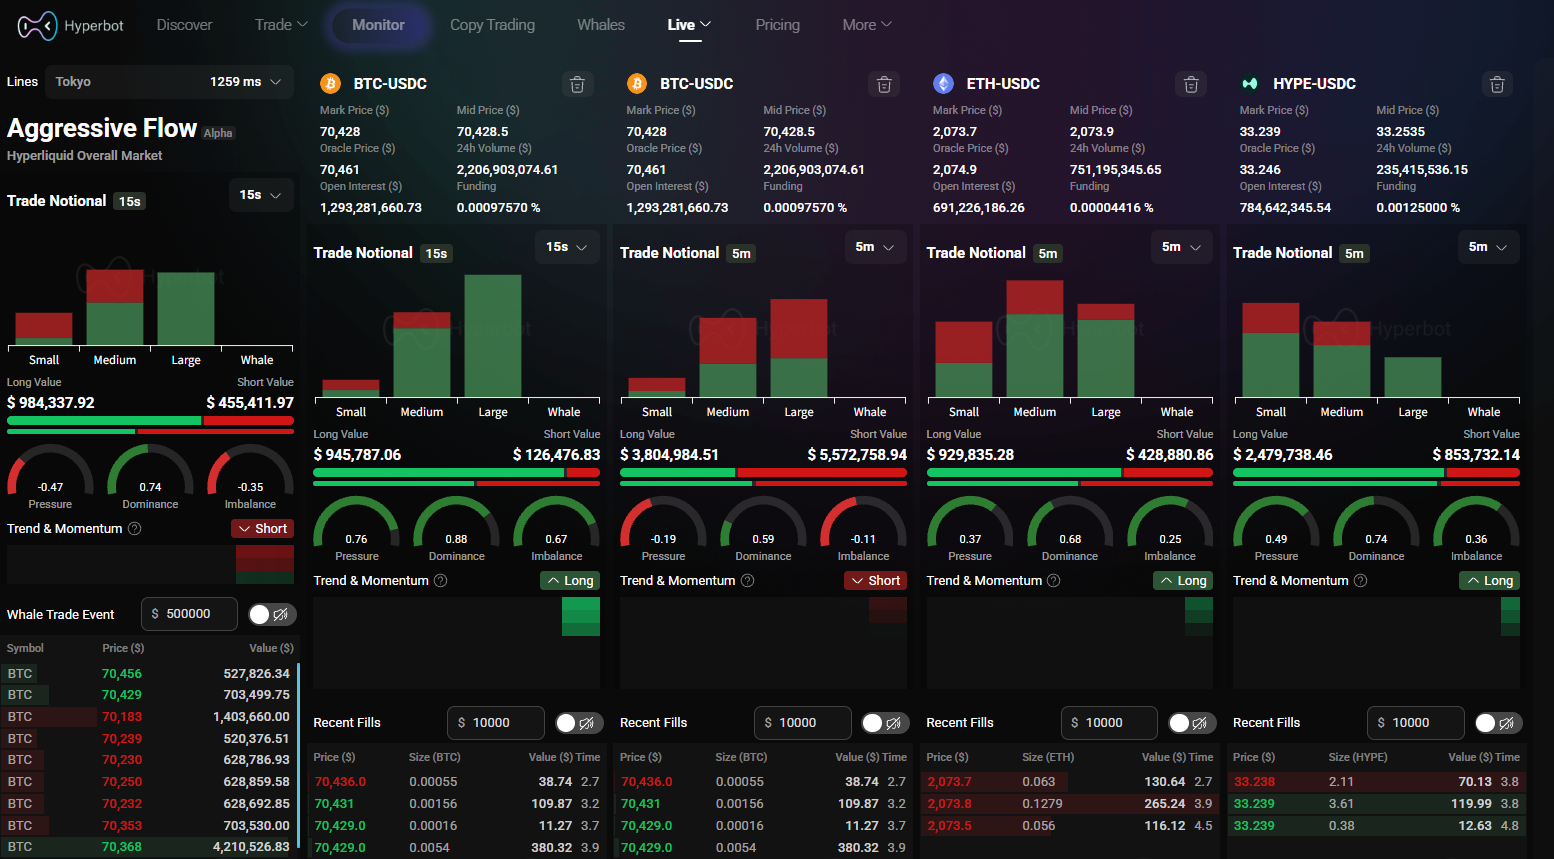Click the HYPE token icon
The image size is (1554, 859).
pos(1249,84)
